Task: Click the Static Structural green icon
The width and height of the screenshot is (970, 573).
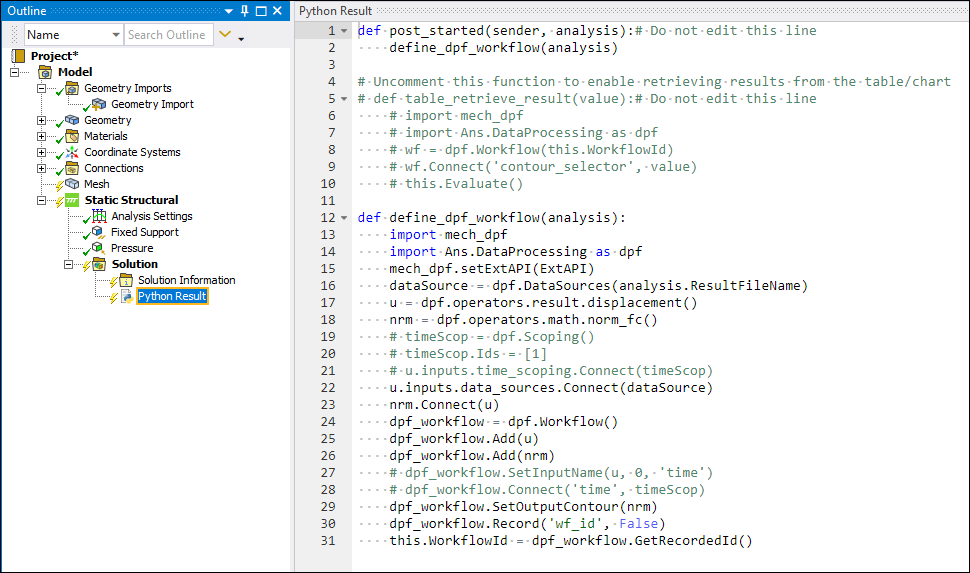Action: point(72,200)
